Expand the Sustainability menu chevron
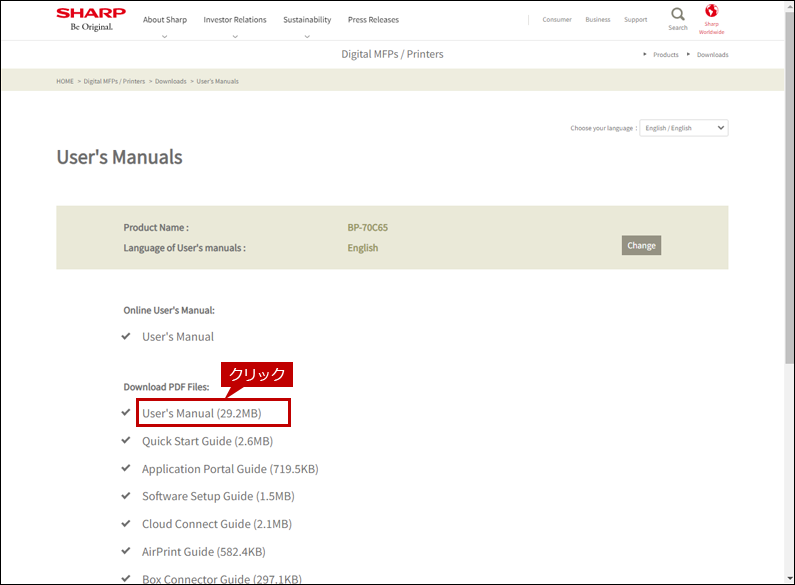 click(307, 36)
